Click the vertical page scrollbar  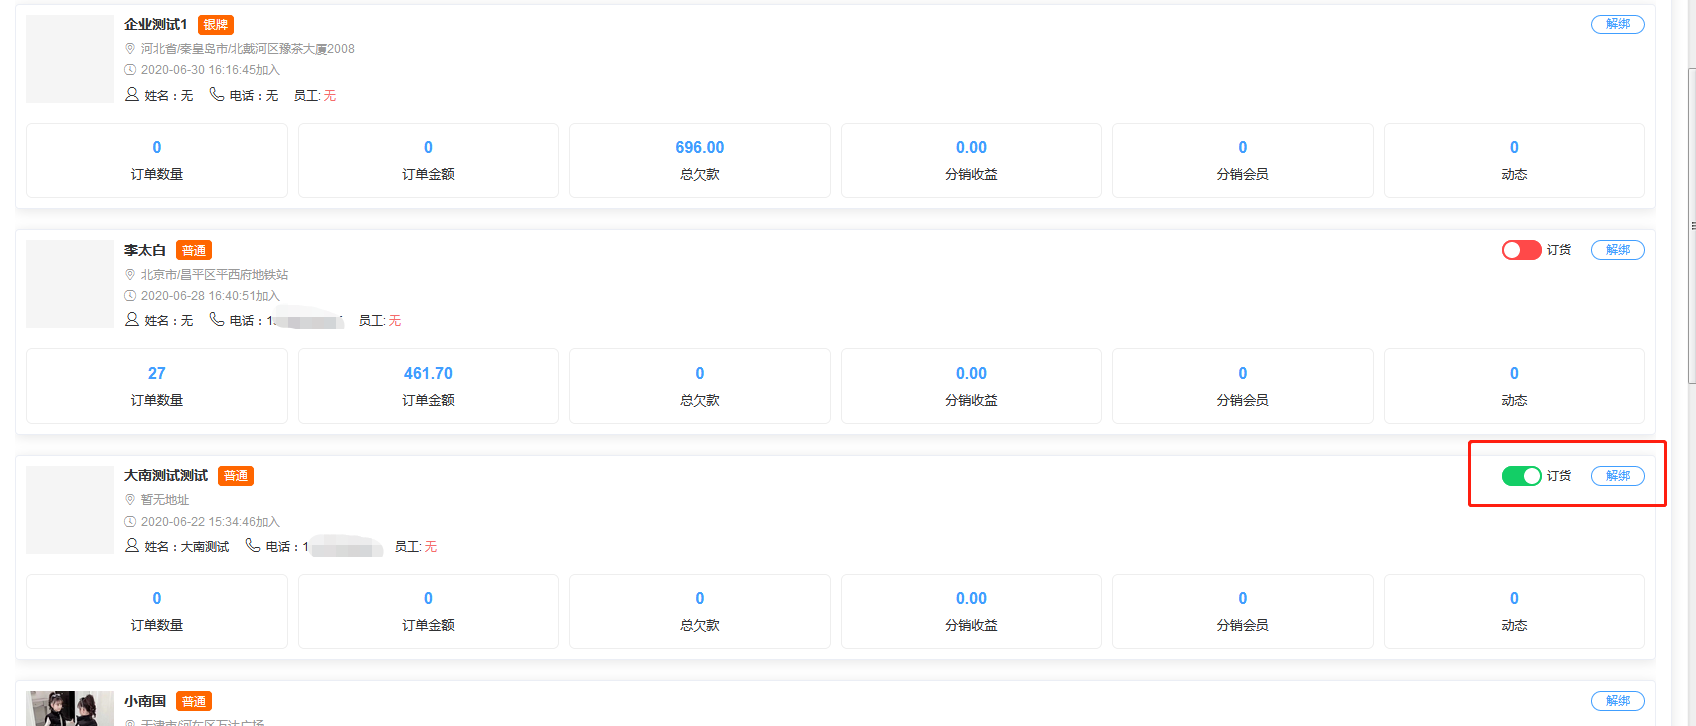click(x=1691, y=226)
